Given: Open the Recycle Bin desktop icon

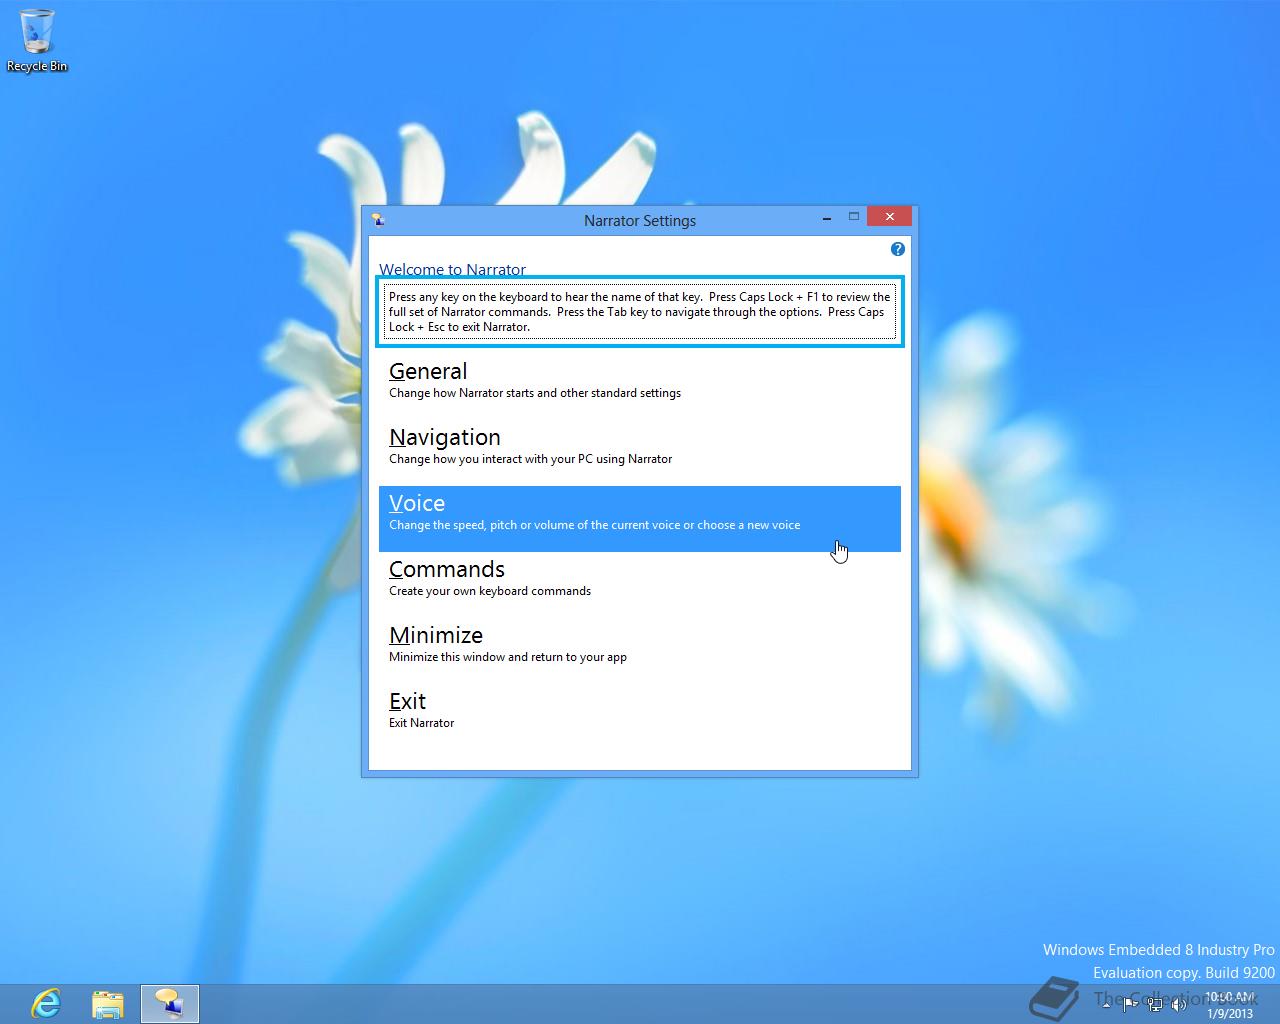Looking at the screenshot, I should click(37, 41).
